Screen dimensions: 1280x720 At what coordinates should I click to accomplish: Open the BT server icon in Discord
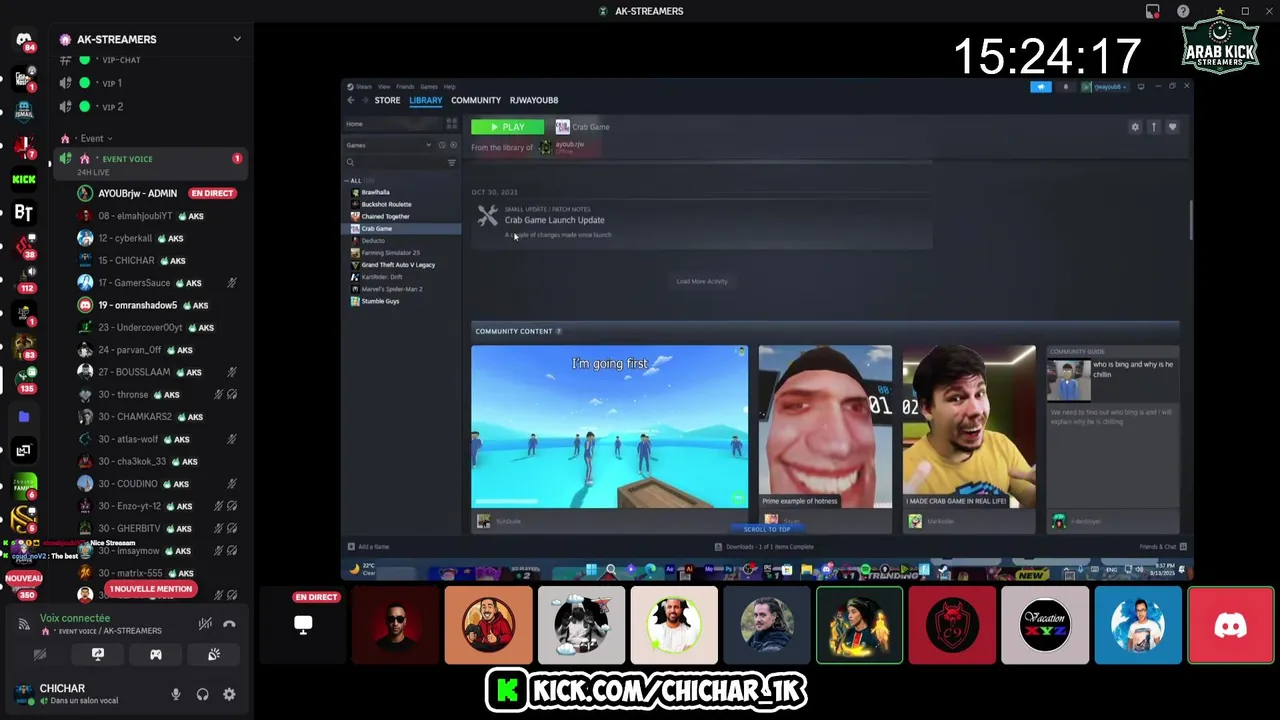click(24, 212)
